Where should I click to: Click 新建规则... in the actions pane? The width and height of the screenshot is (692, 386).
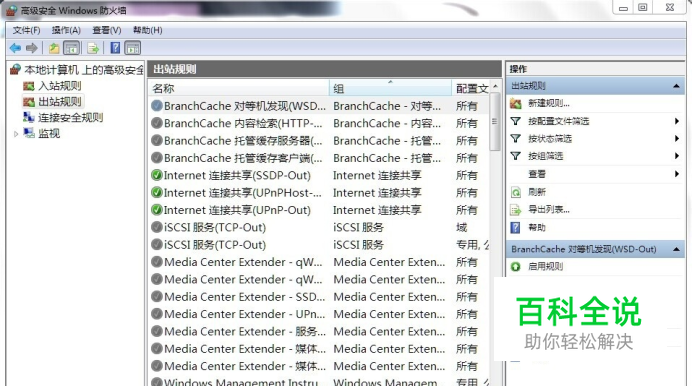click(x=549, y=103)
